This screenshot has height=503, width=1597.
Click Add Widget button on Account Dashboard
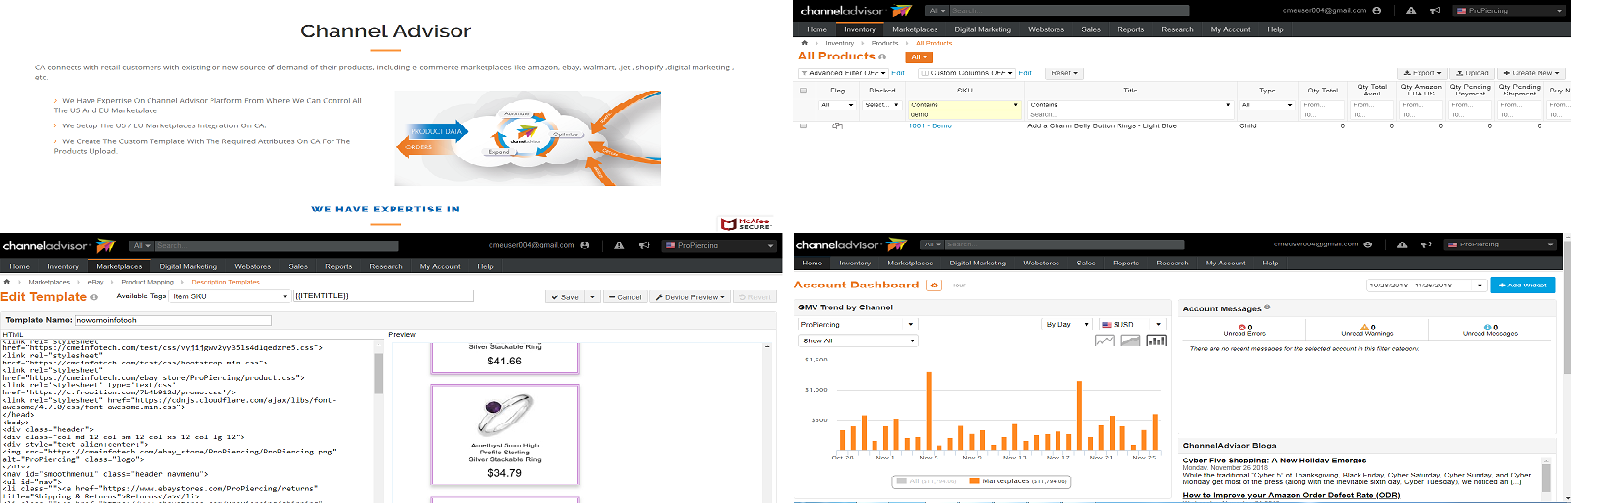click(x=1522, y=285)
